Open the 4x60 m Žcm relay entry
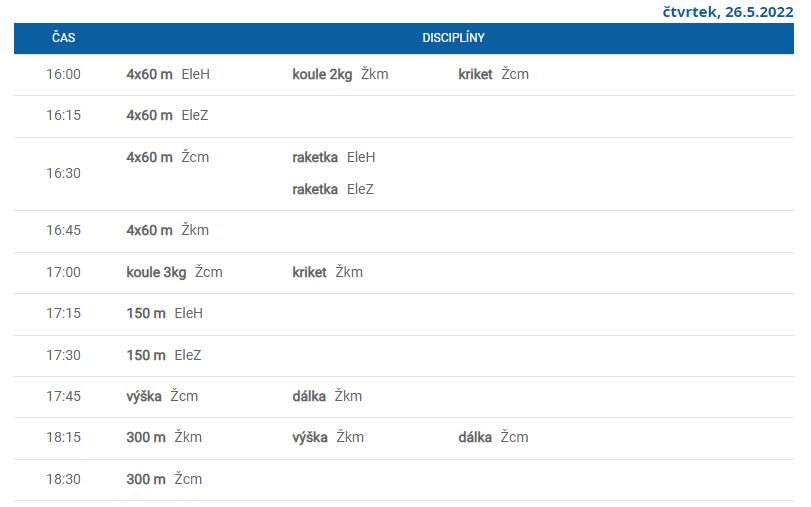811x507 pixels. (x=168, y=157)
